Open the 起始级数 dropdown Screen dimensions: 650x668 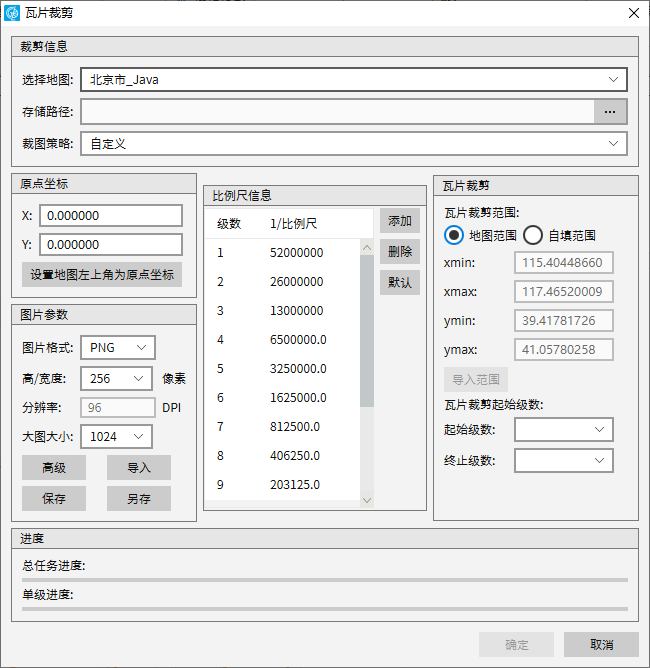563,429
